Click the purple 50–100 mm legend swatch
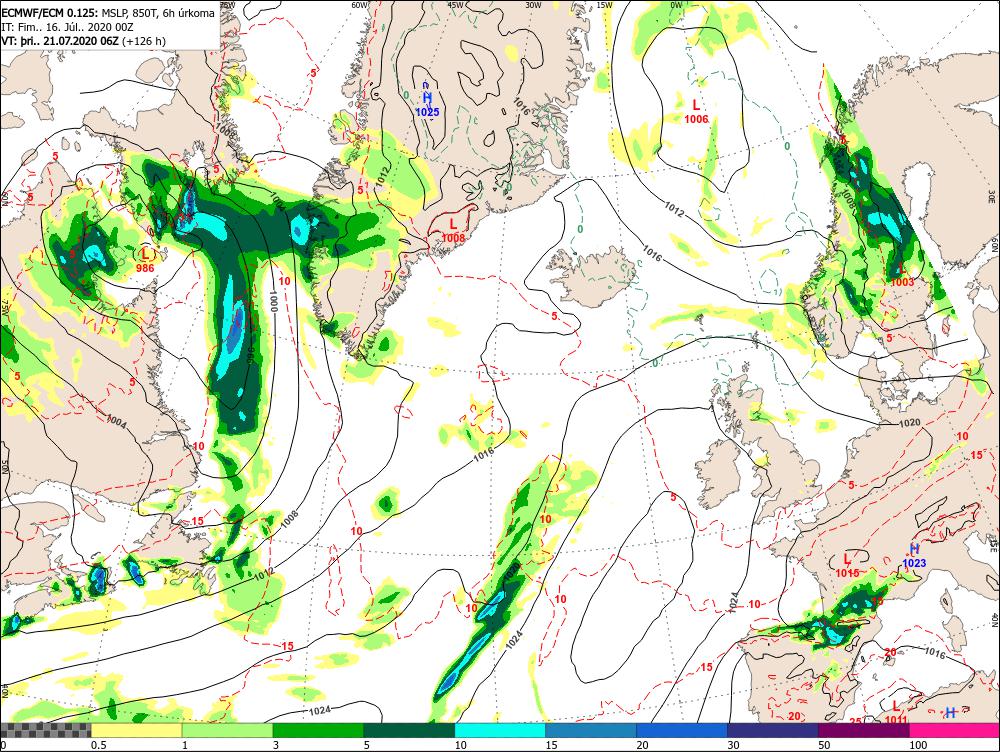 click(864, 730)
